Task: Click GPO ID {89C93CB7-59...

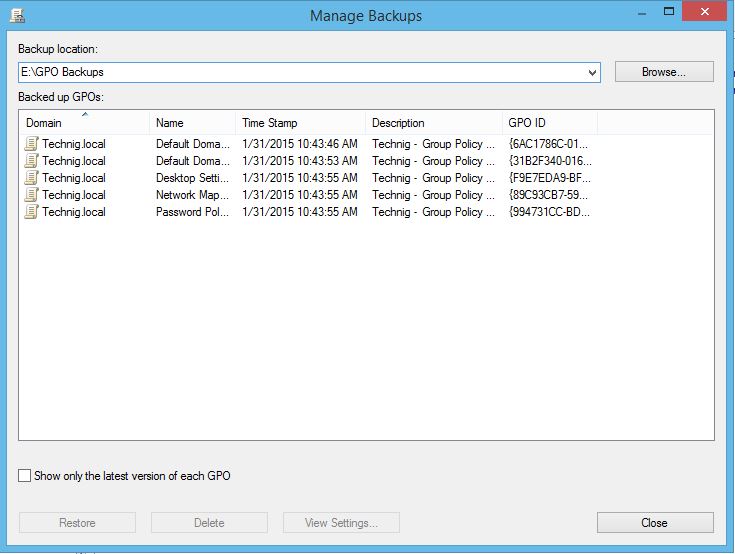Action: pos(548,195)
